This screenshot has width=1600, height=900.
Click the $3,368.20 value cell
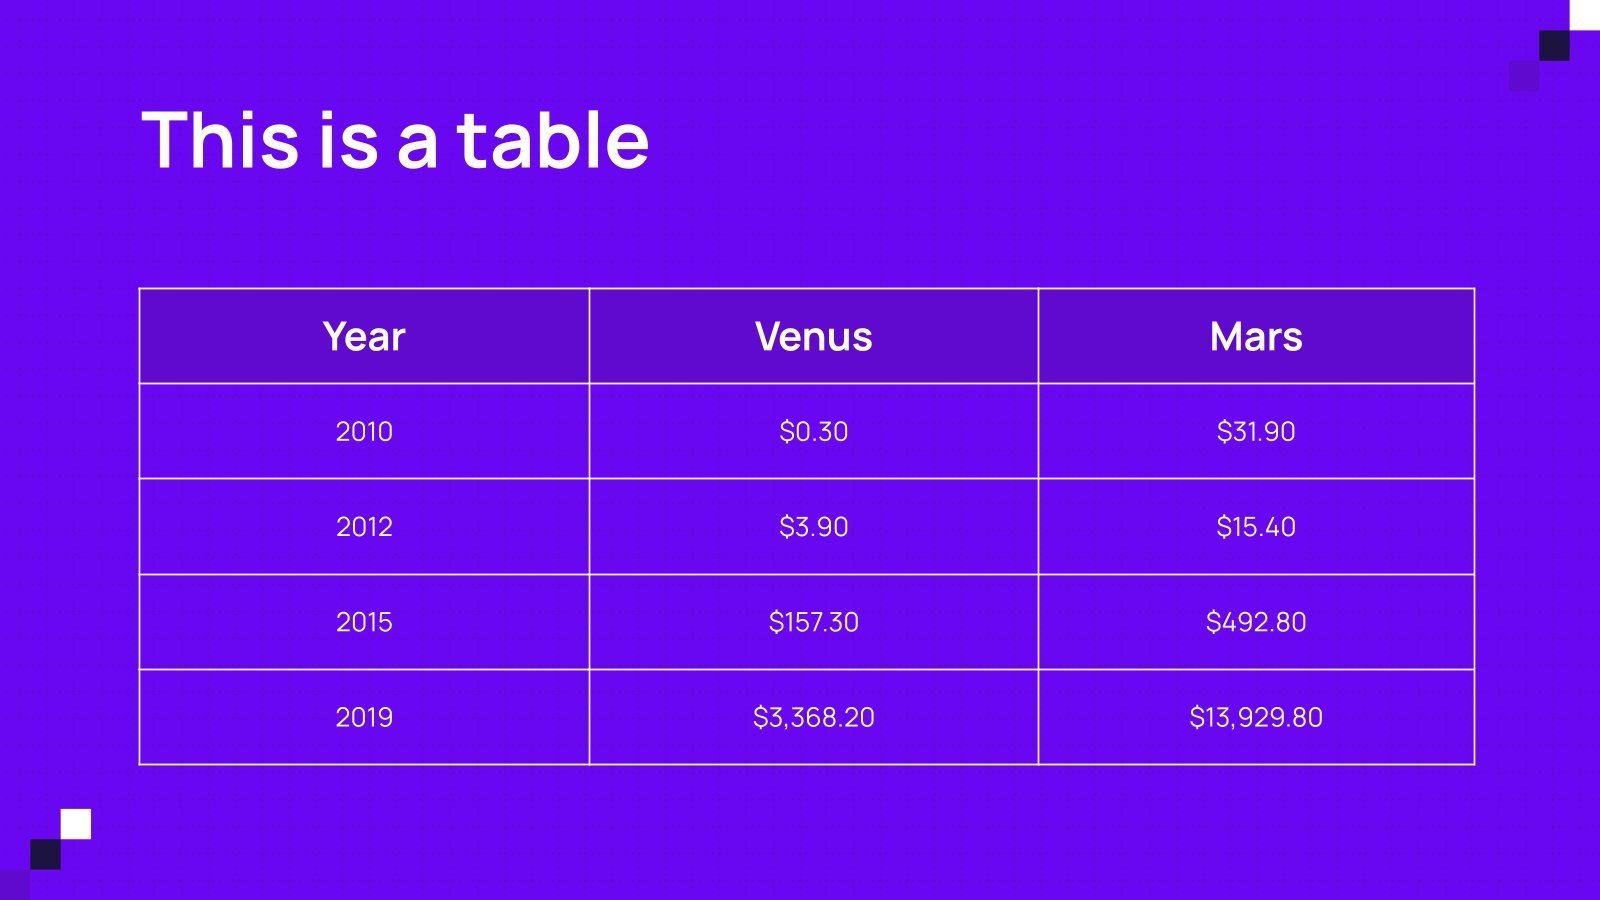click(813, 717)
